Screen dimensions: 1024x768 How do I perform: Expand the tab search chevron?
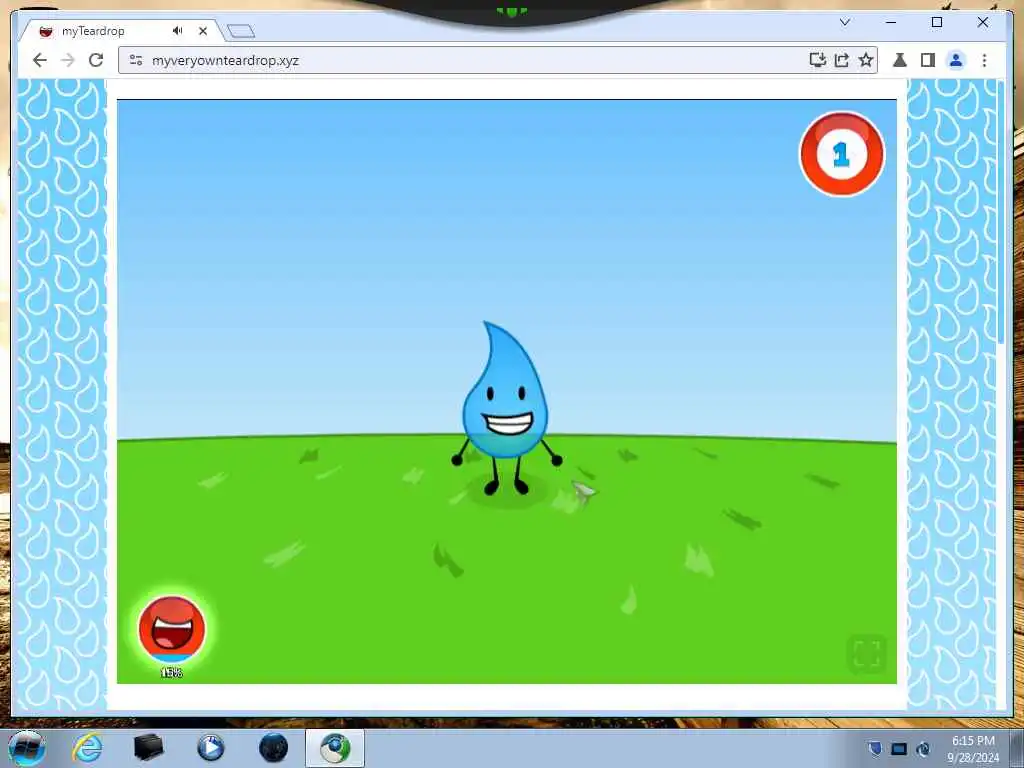[x=844, y=22]
